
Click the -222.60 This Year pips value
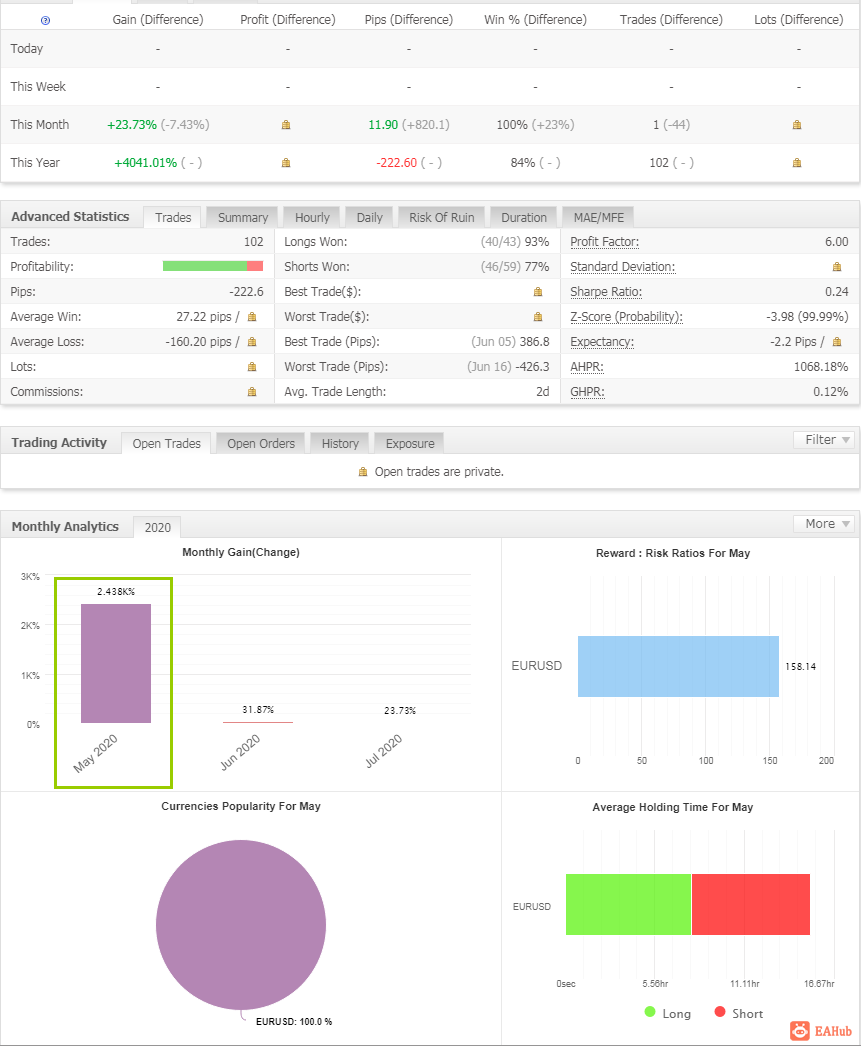click(x=396, y=163)
